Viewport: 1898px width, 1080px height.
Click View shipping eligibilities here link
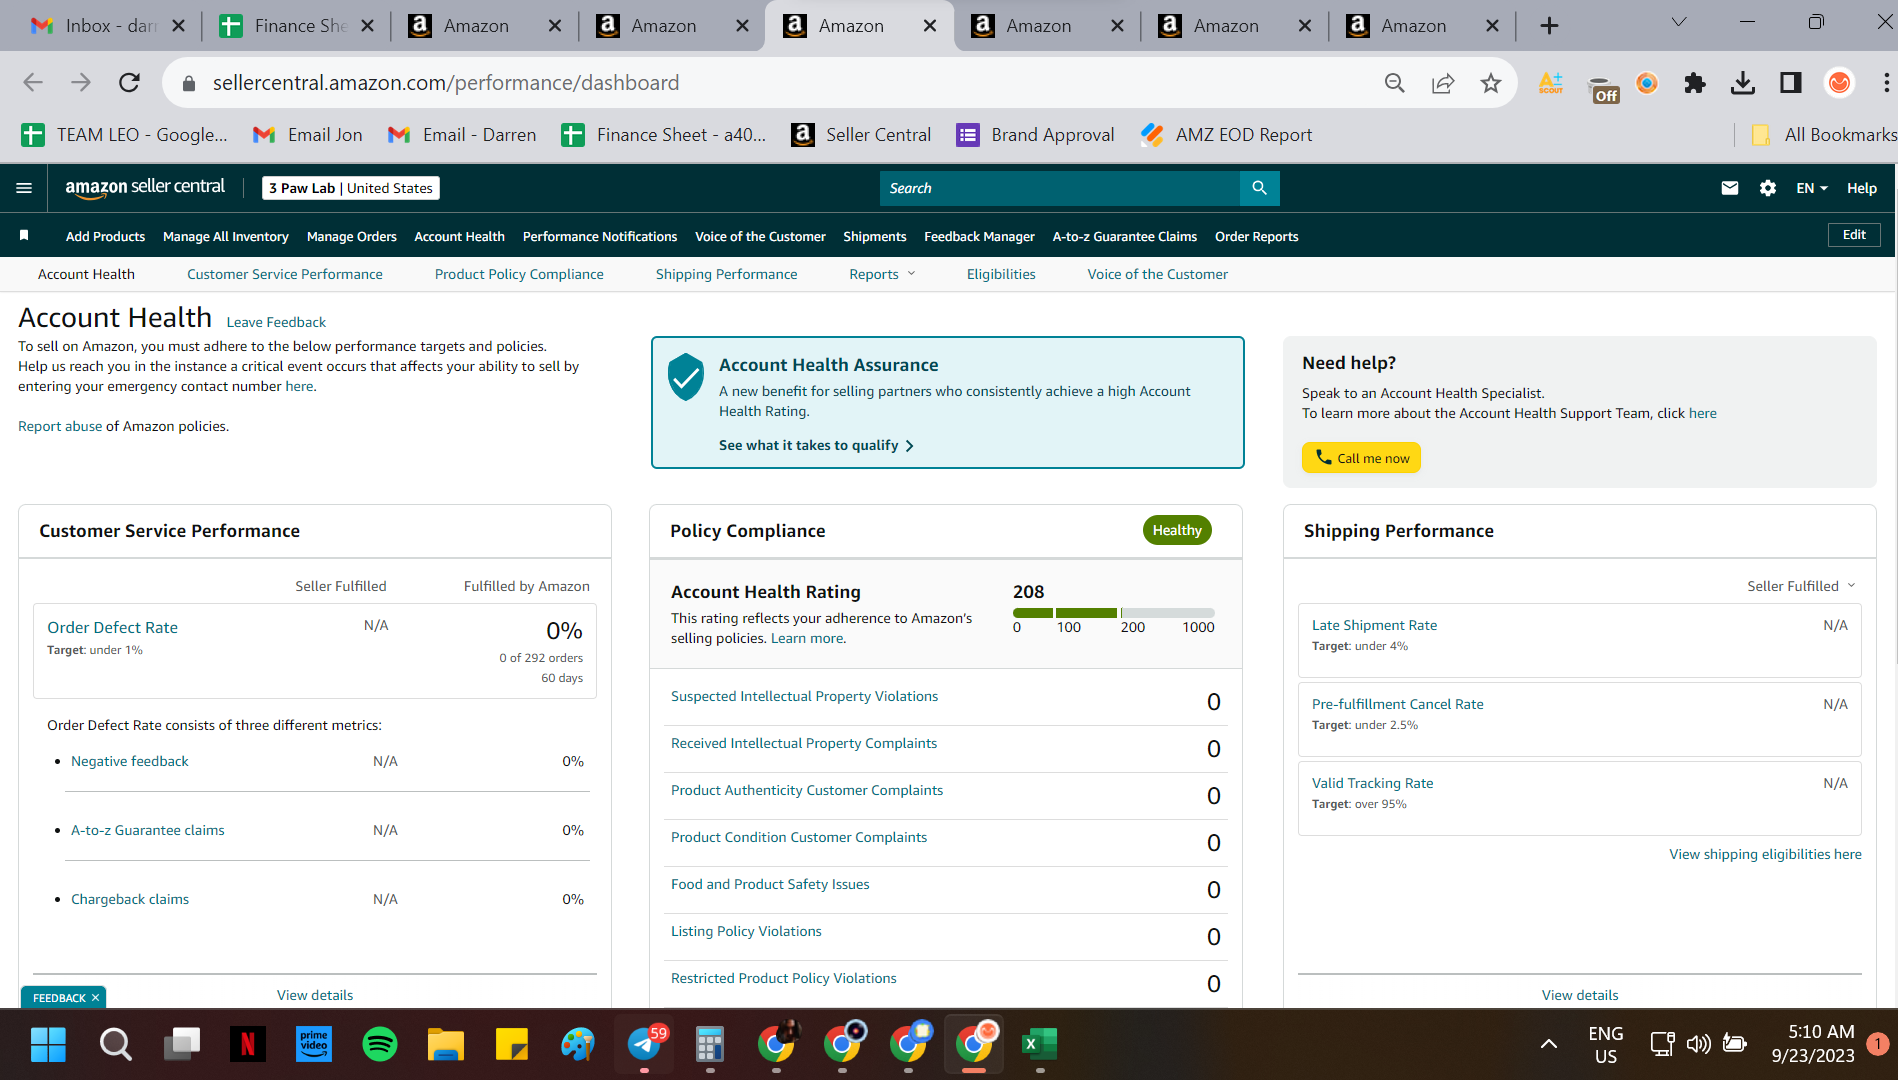tap(1765, 854)
